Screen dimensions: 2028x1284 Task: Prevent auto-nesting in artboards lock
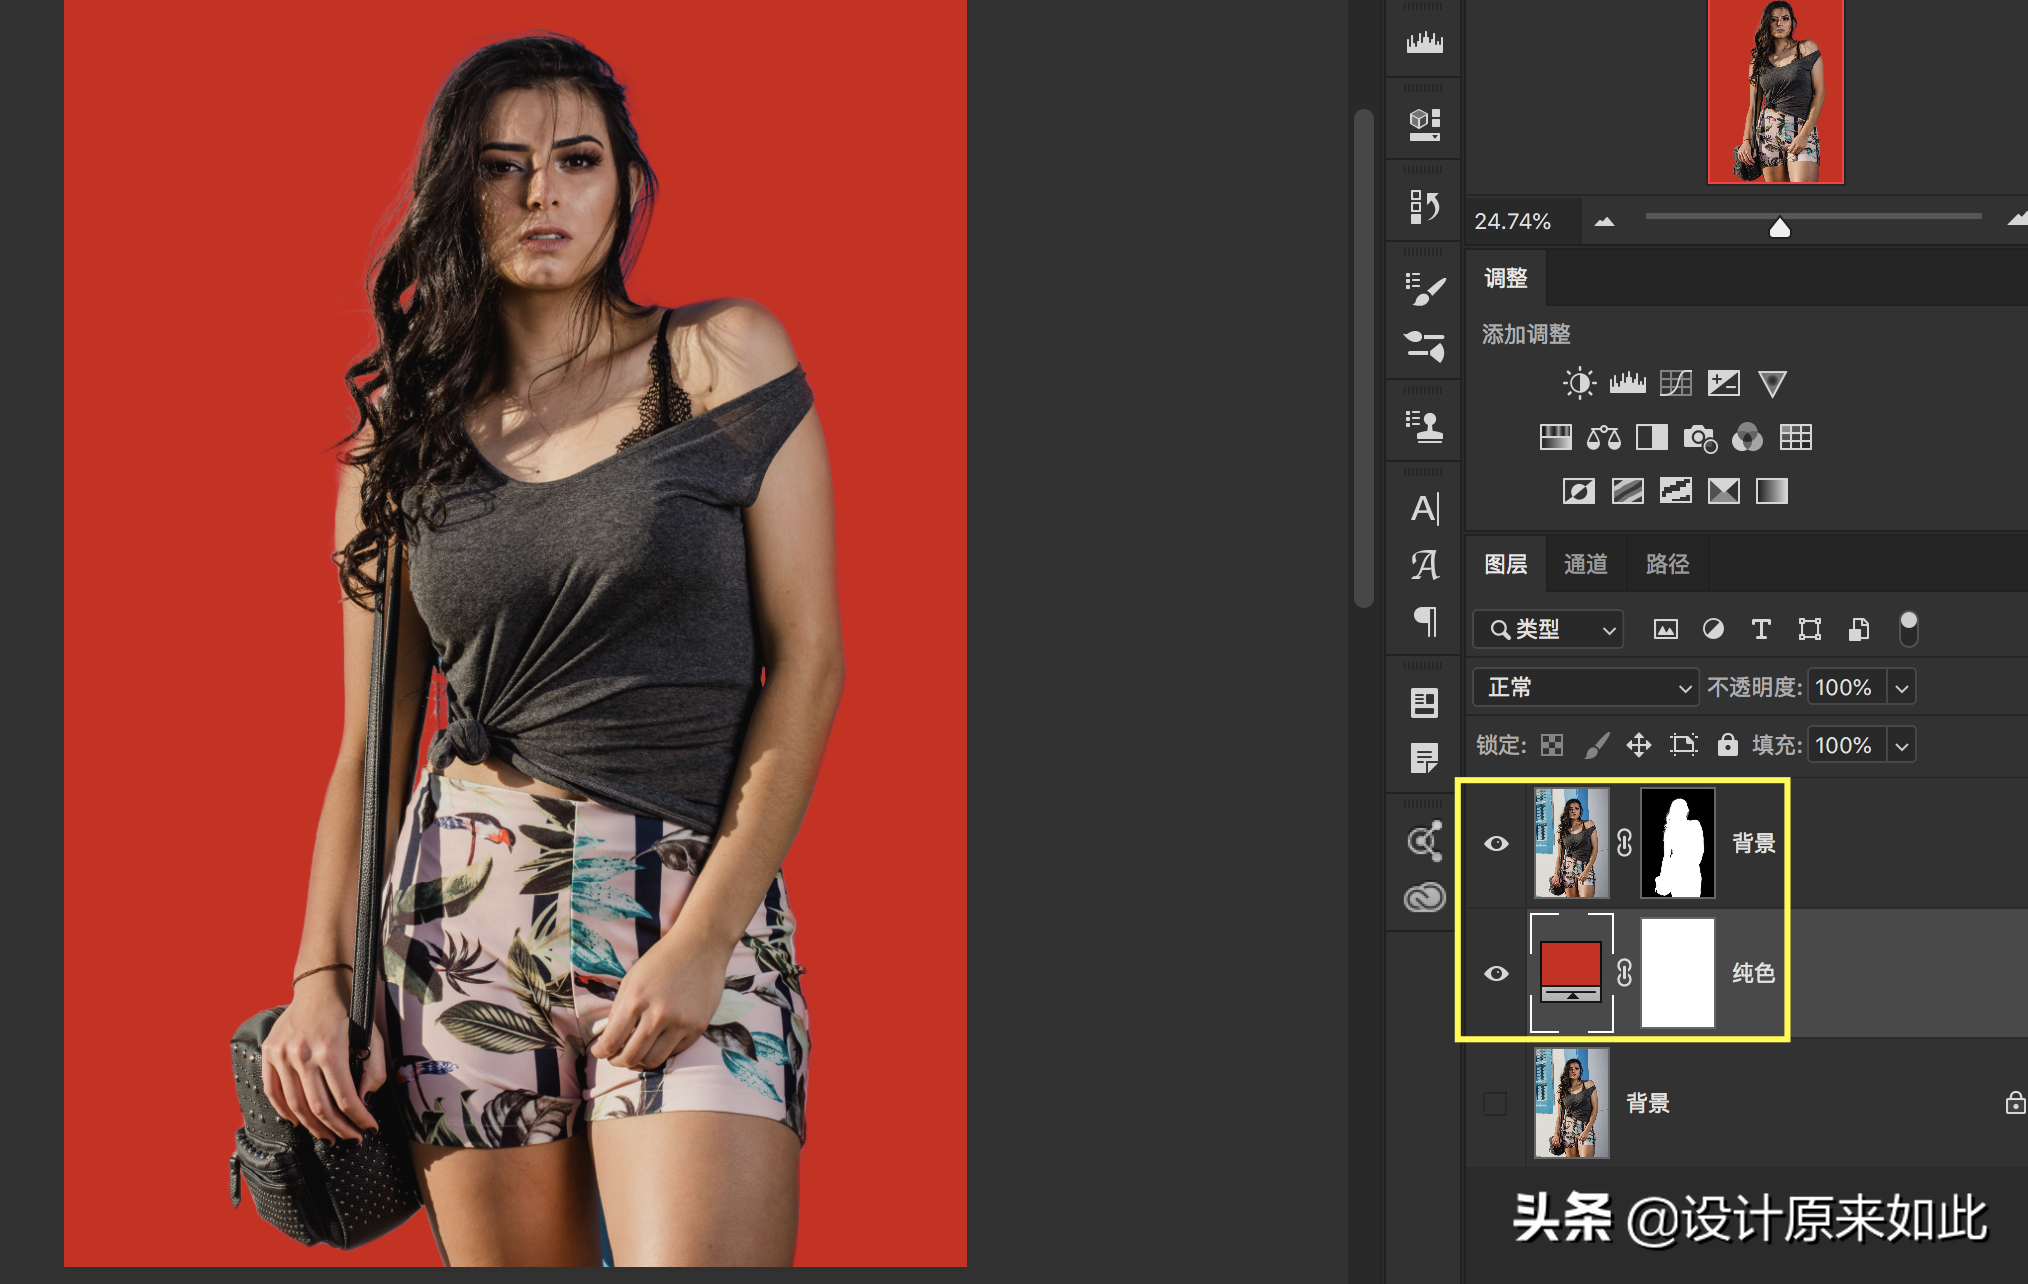[1684, 745]
